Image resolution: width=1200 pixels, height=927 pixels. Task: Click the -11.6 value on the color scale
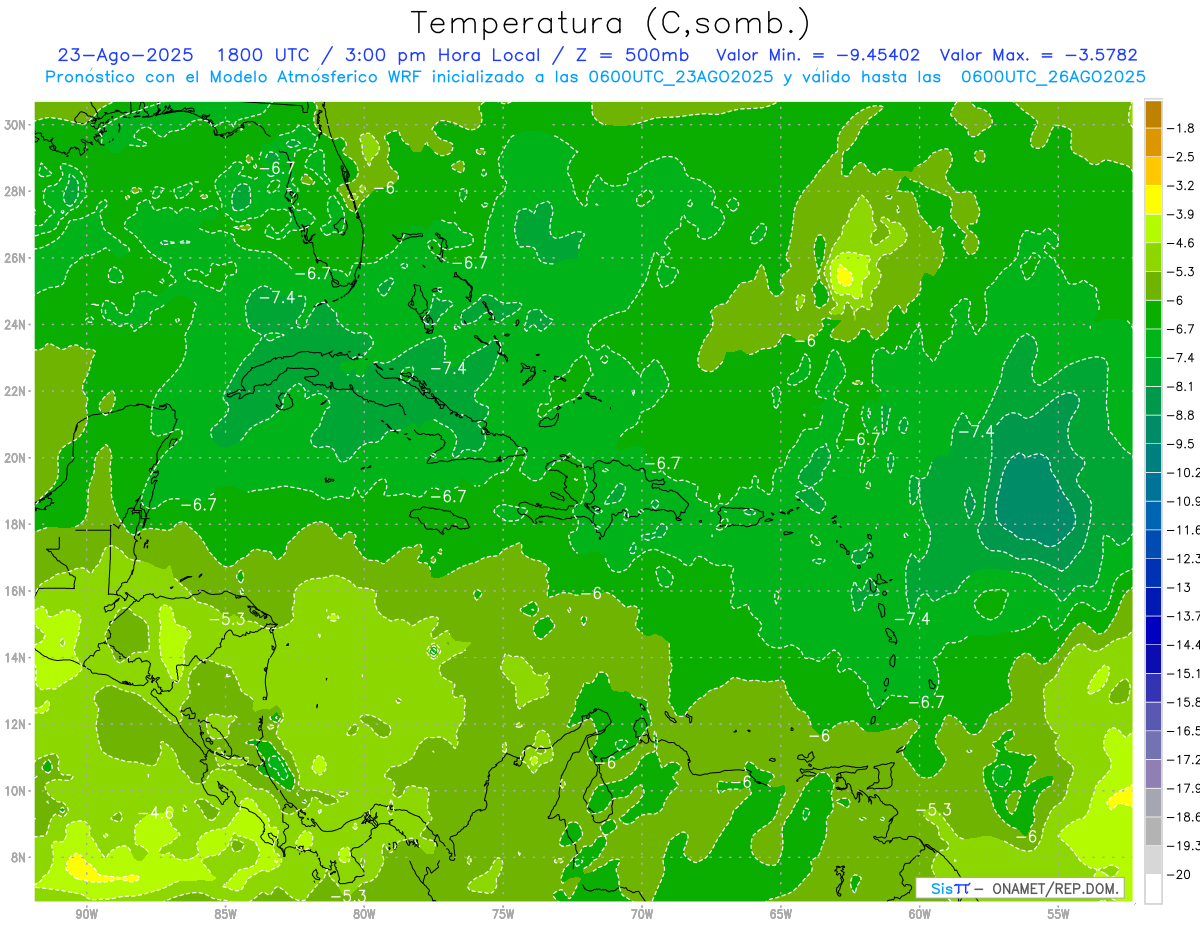(x=1184, y=530)
